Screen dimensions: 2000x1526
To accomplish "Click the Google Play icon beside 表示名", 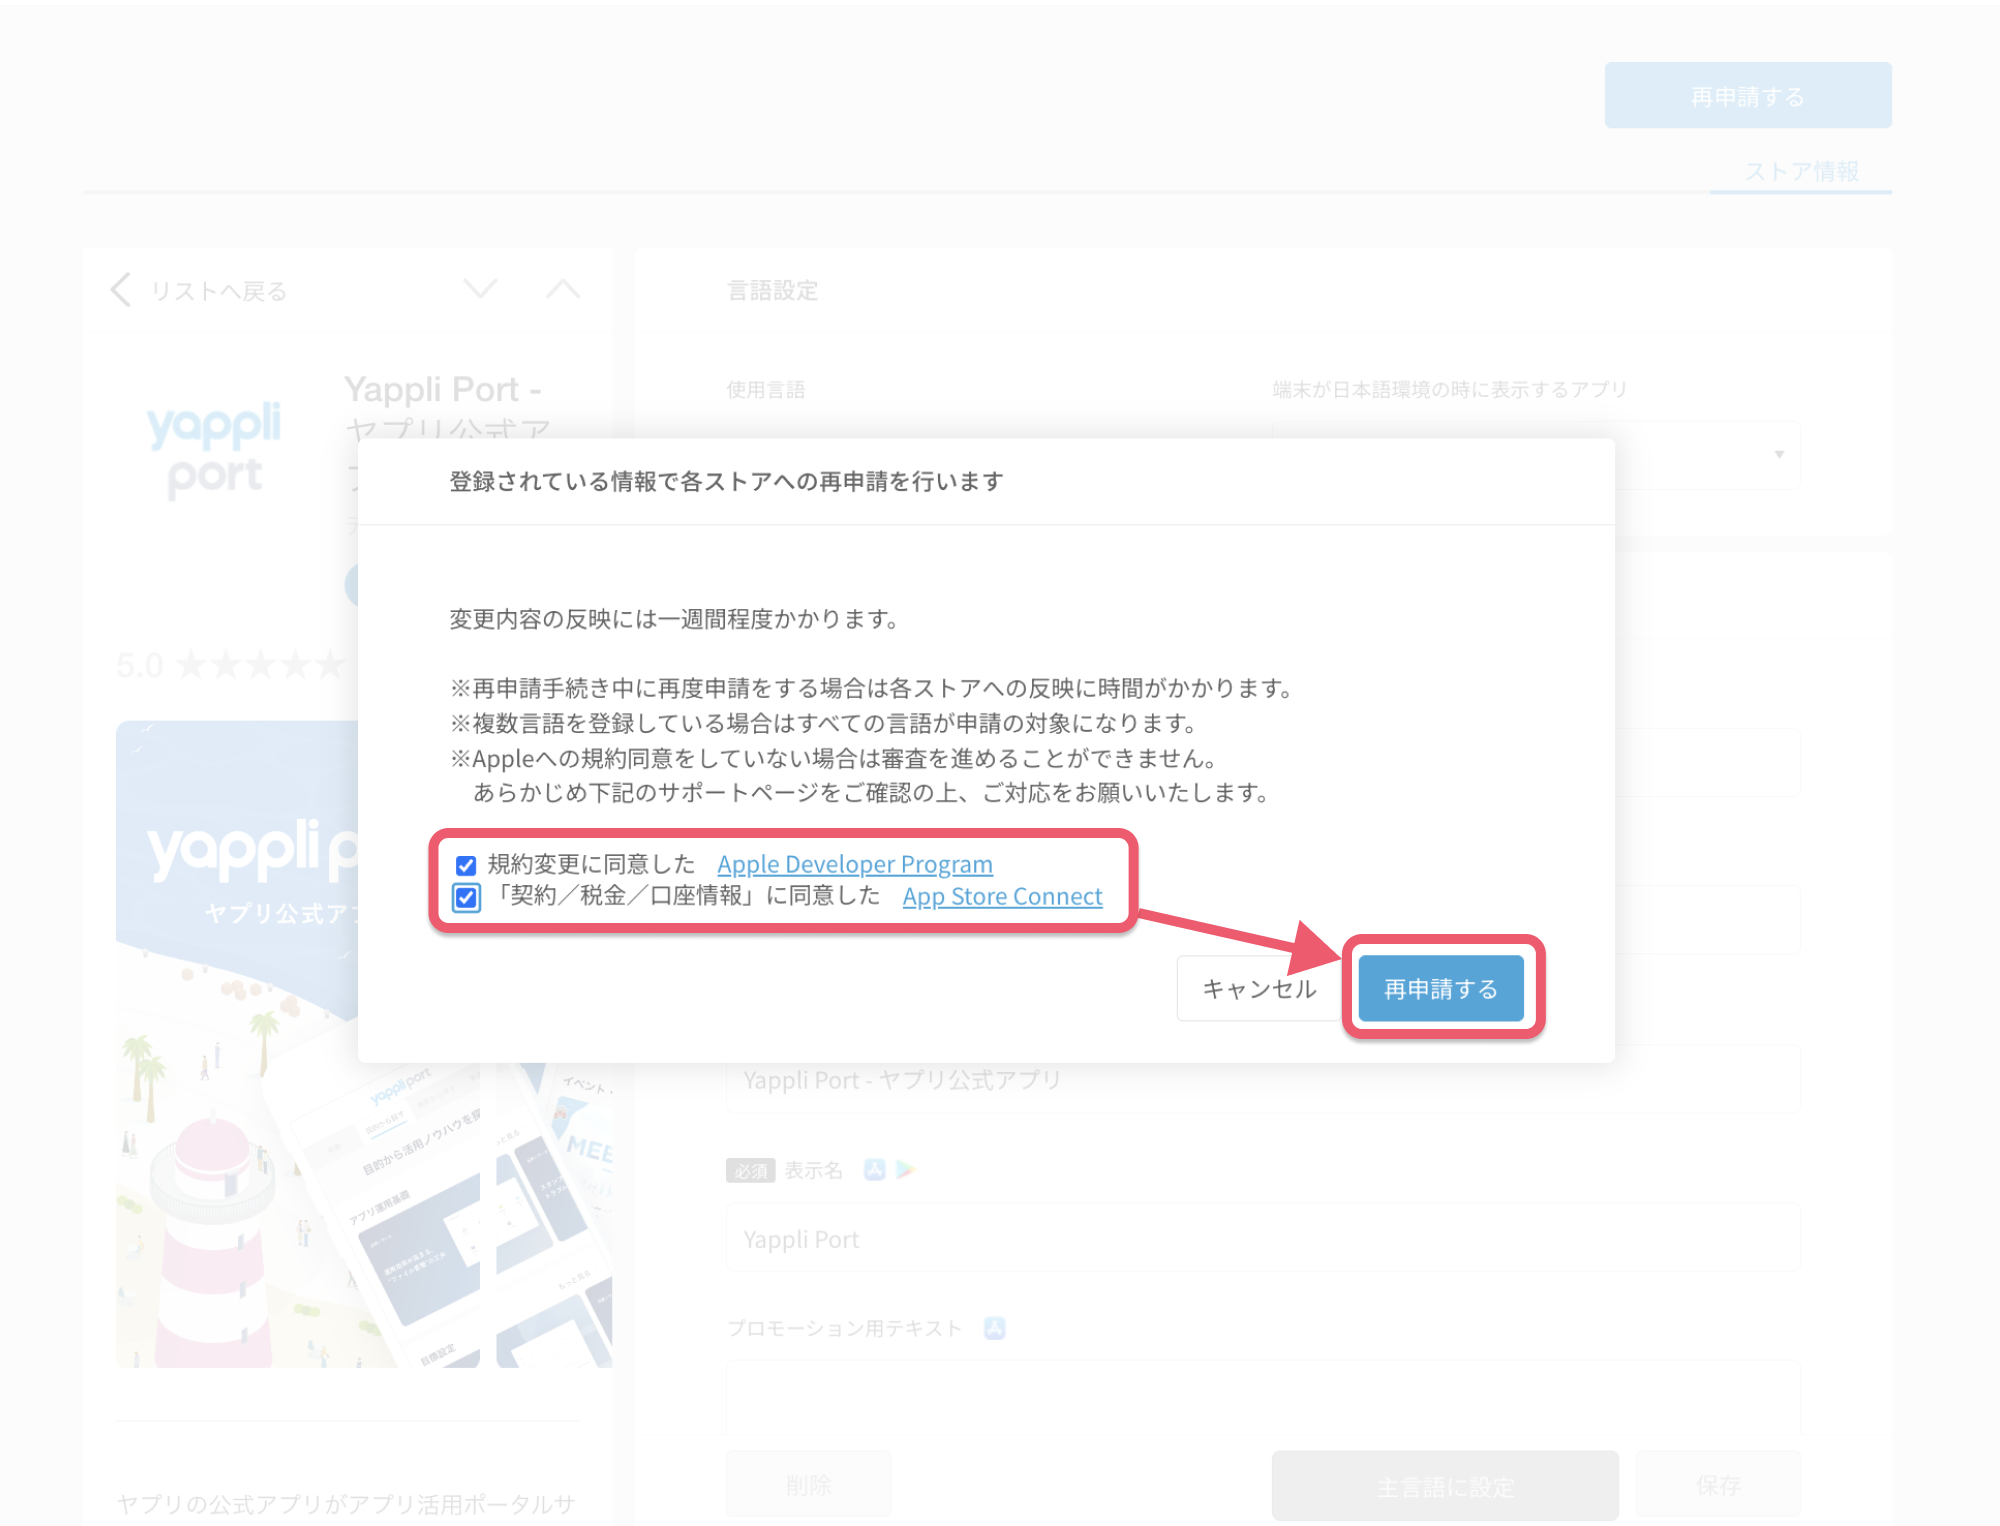I will [x=906, y=1170].
